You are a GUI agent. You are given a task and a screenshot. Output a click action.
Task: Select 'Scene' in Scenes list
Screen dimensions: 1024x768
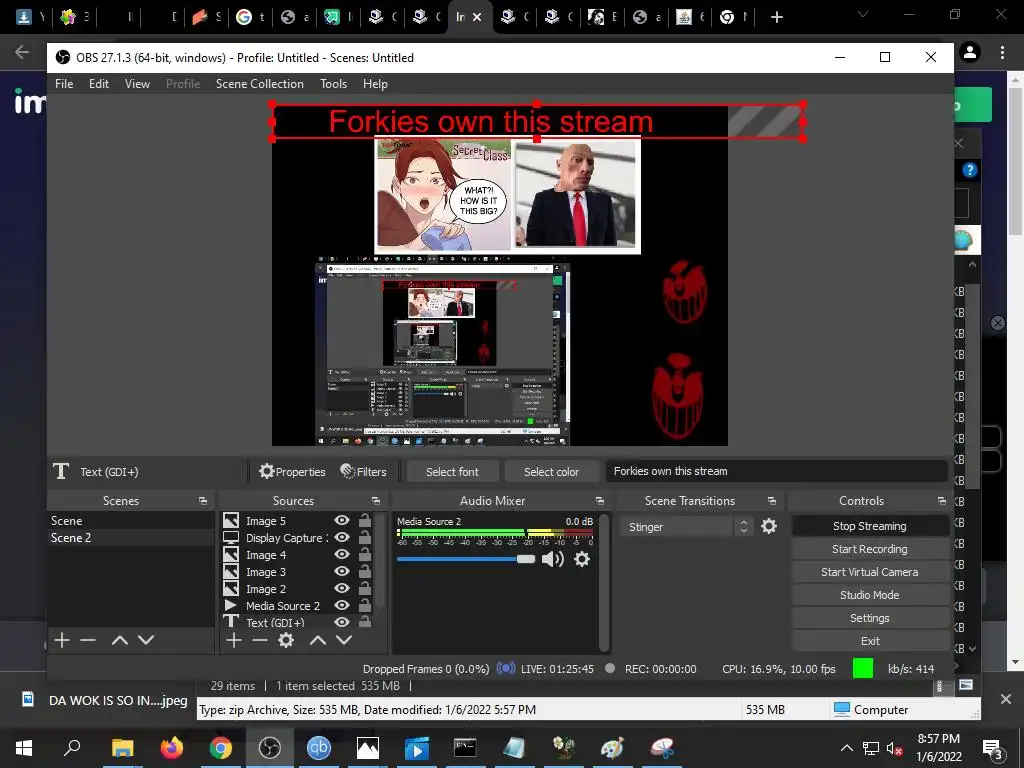click(131, 520)
